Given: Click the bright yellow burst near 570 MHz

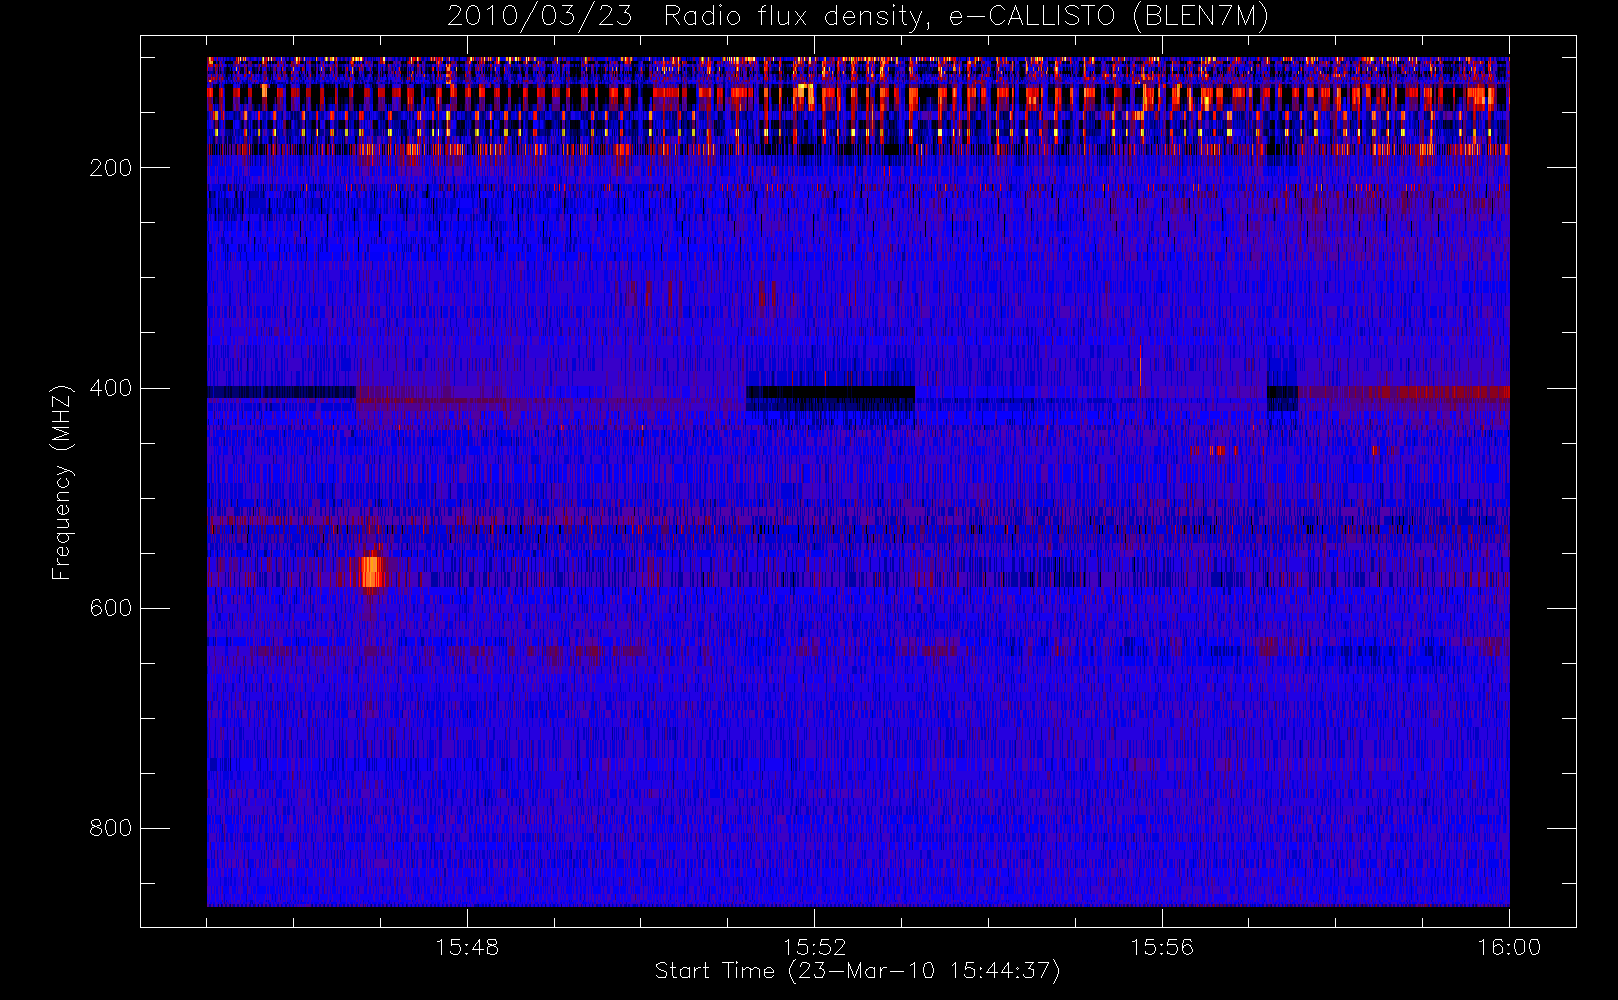Looking at the screenshot, I should pos(372,571).
